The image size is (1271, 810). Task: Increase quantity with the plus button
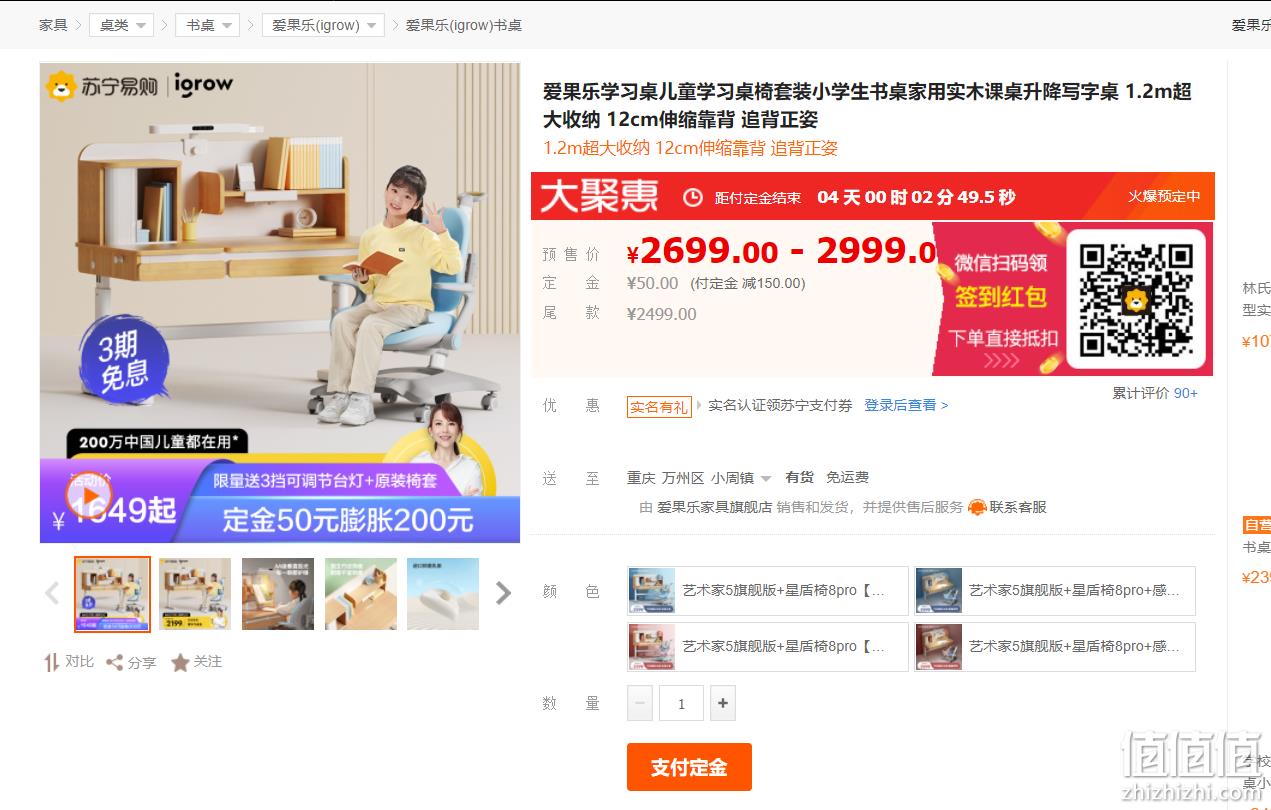click(x=723, y=703)
